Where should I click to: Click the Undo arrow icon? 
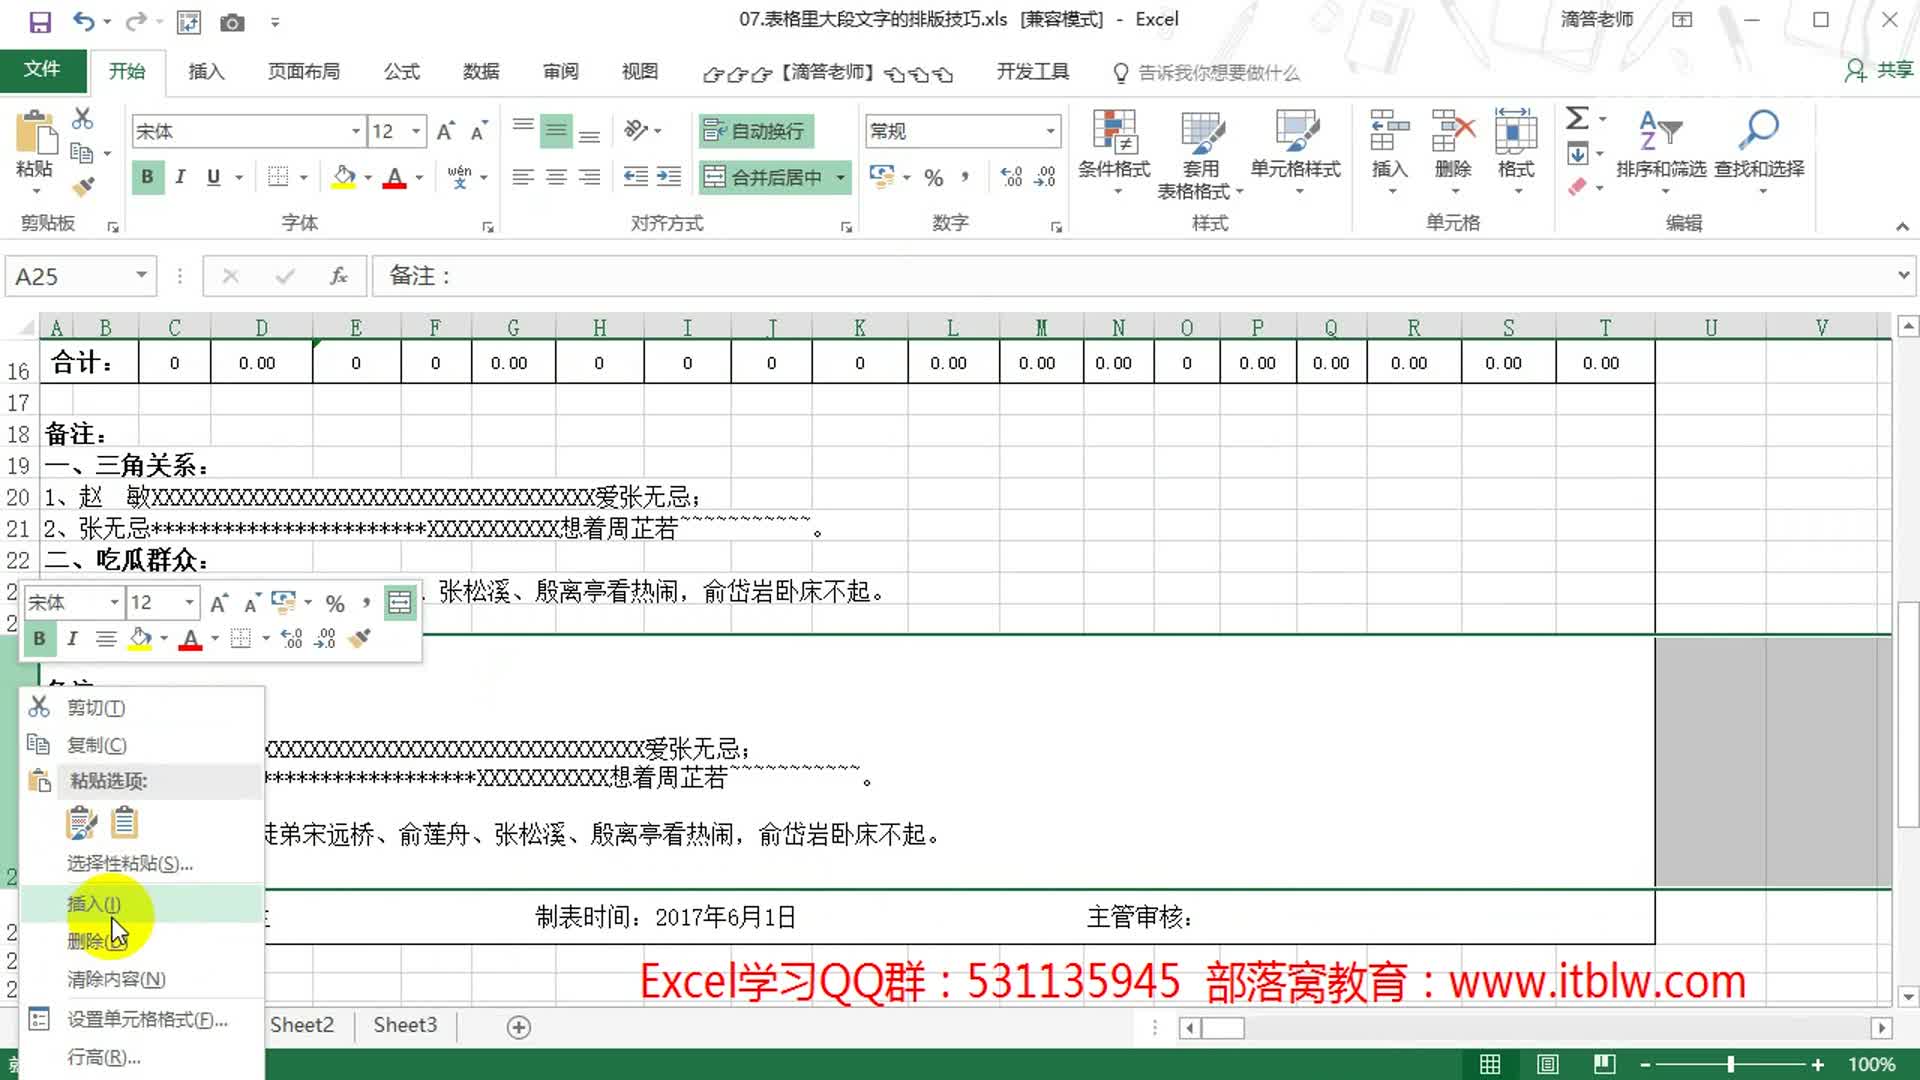click(84, 21)
